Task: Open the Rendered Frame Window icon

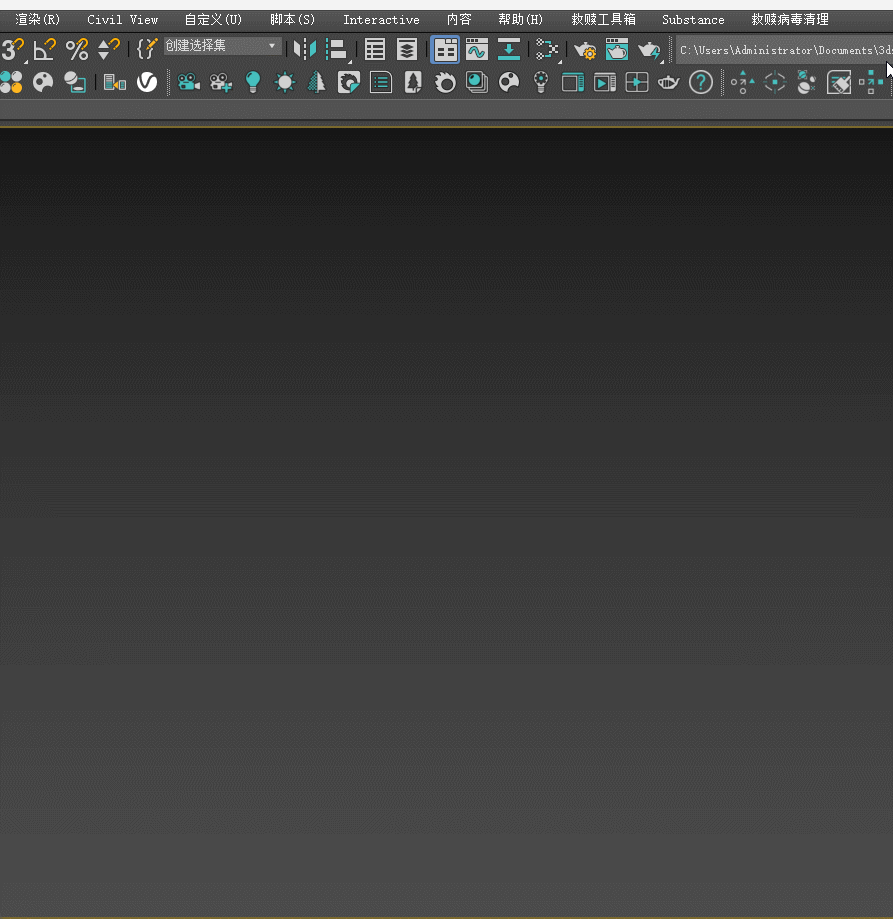Action: click(x=617, y=49)
